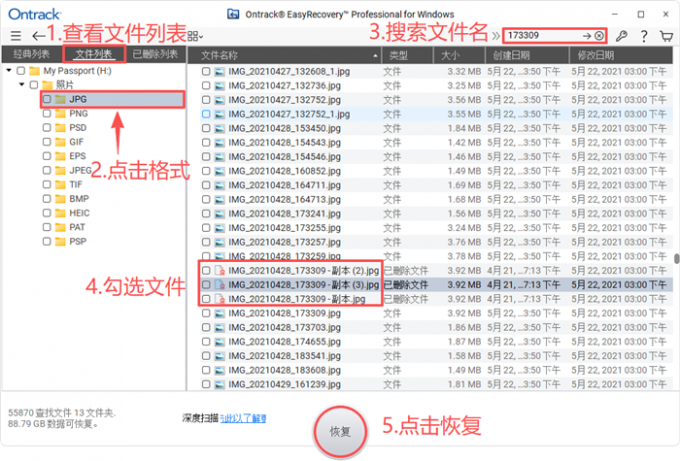
Task: Open the shopping cart icon
Action: pos(667,36)
